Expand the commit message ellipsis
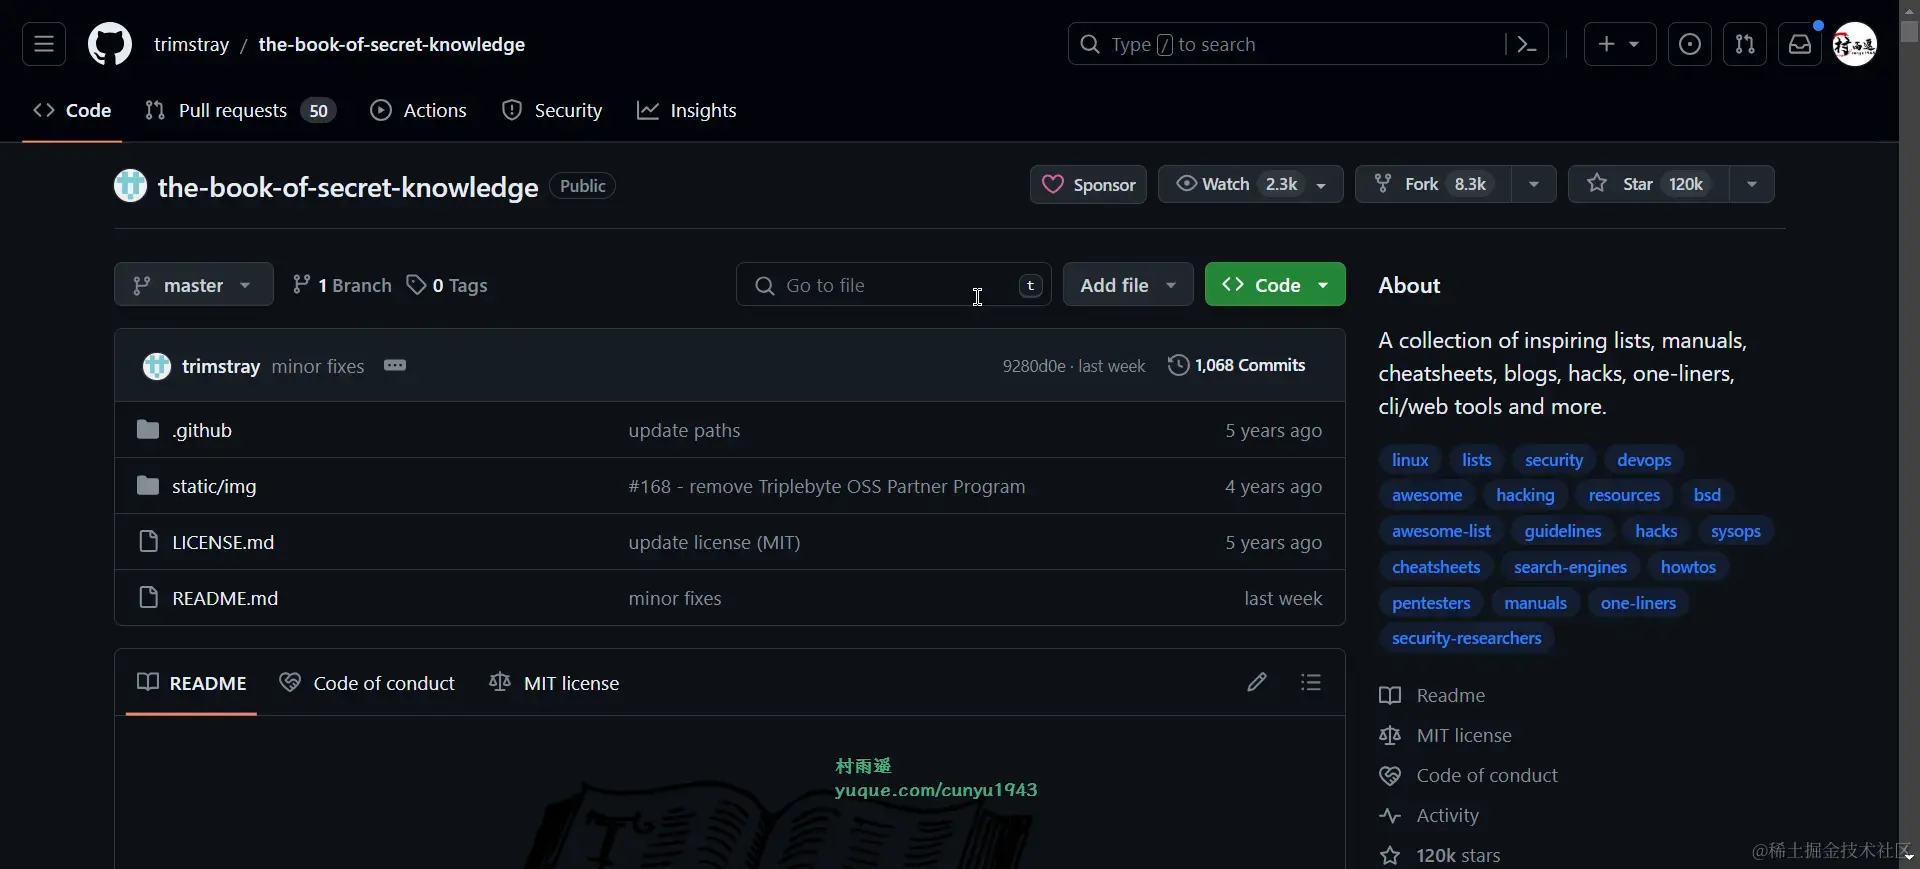 tap(395, 365)
